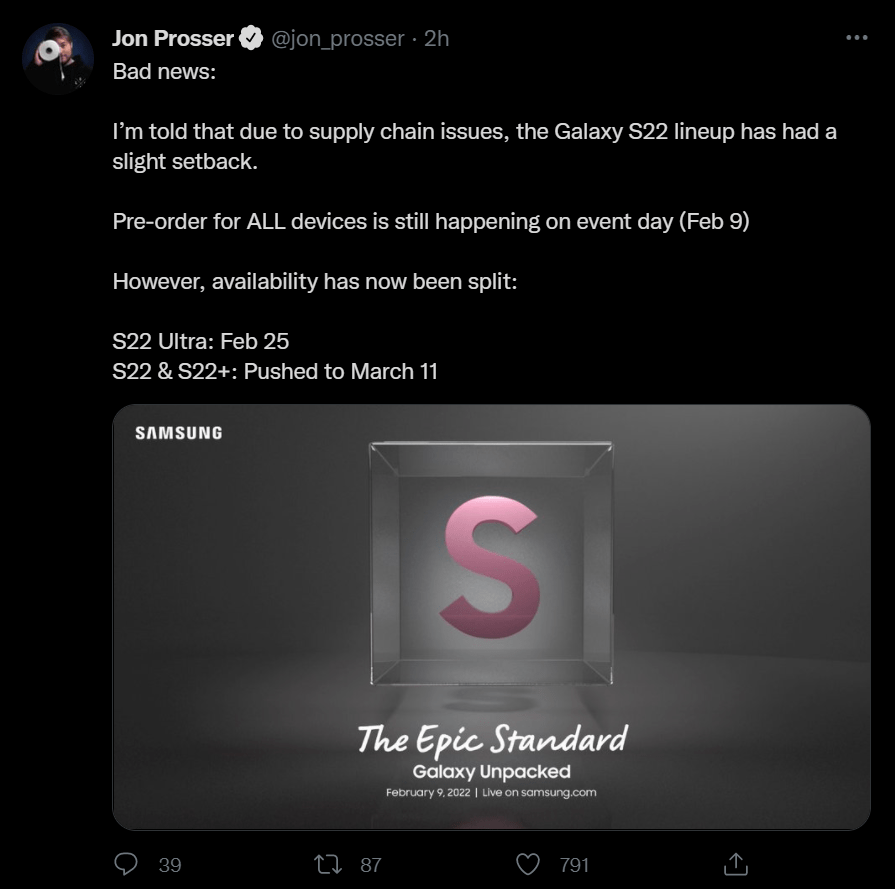895x889 pixels.
Task: Click the 87 retweets count
Action: click(370, 865)
